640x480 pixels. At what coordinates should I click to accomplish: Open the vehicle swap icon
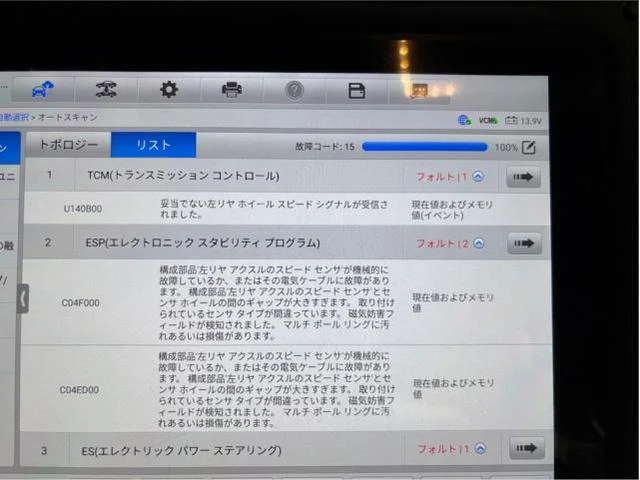[105, 89]
